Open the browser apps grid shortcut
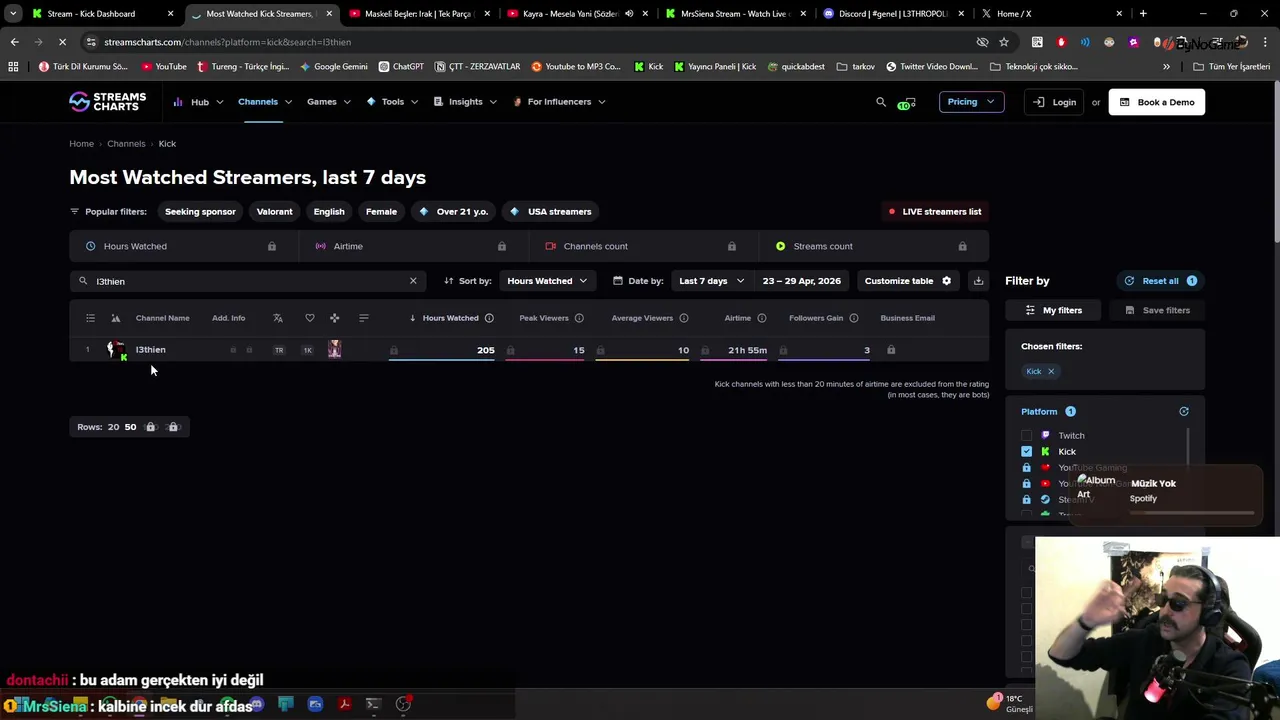Viewport: 1280px width, 720px height. (x=13, y=67)
